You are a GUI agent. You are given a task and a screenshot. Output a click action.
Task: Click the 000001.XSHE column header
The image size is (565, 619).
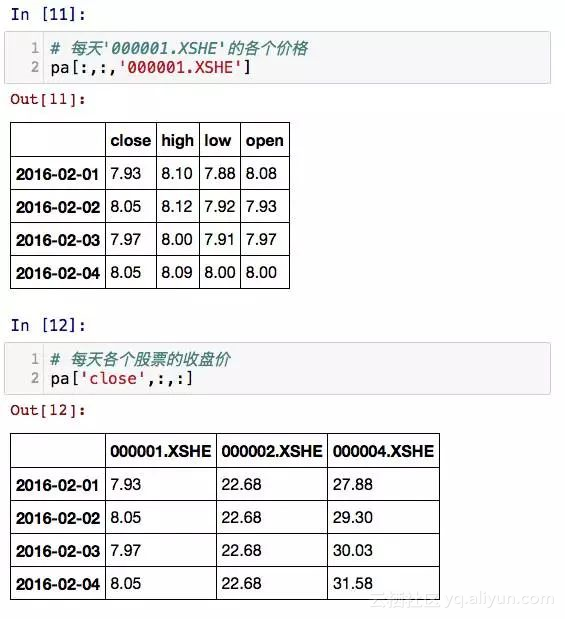pyautogui.click(x=161, y=451)
